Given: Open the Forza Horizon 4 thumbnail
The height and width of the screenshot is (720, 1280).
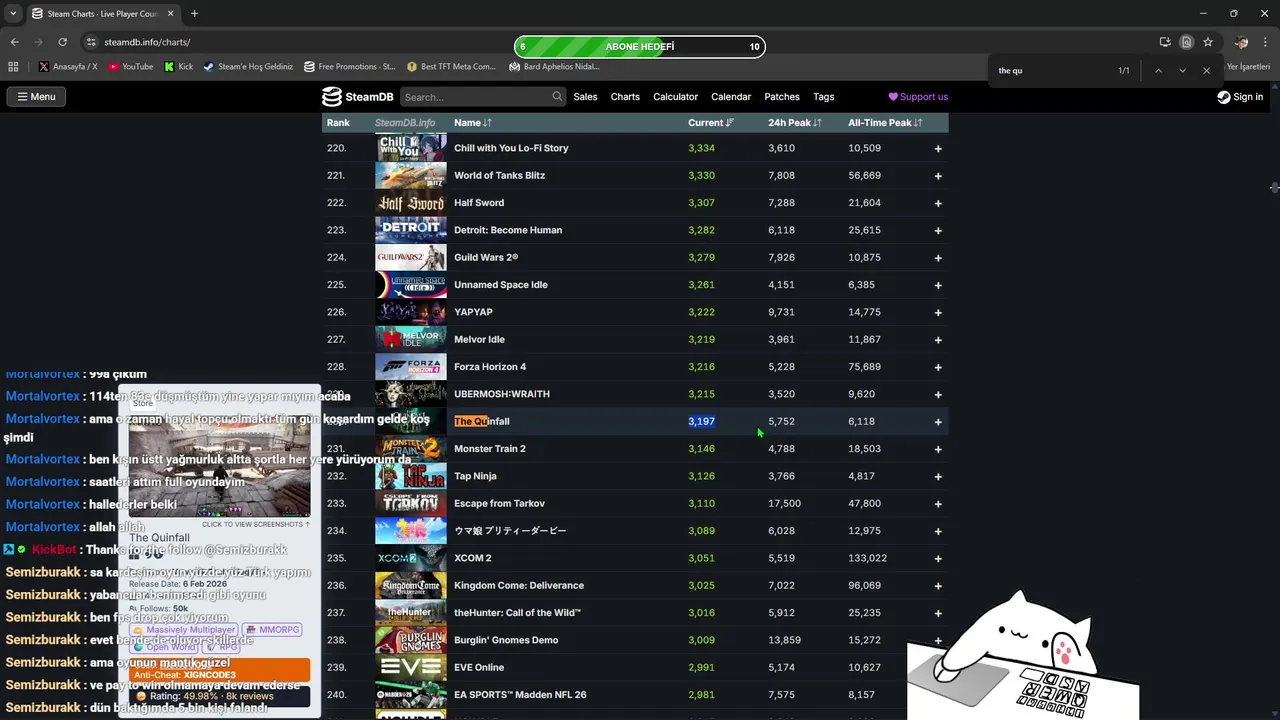Looking at the screenshot, I should tap(411, 367).
